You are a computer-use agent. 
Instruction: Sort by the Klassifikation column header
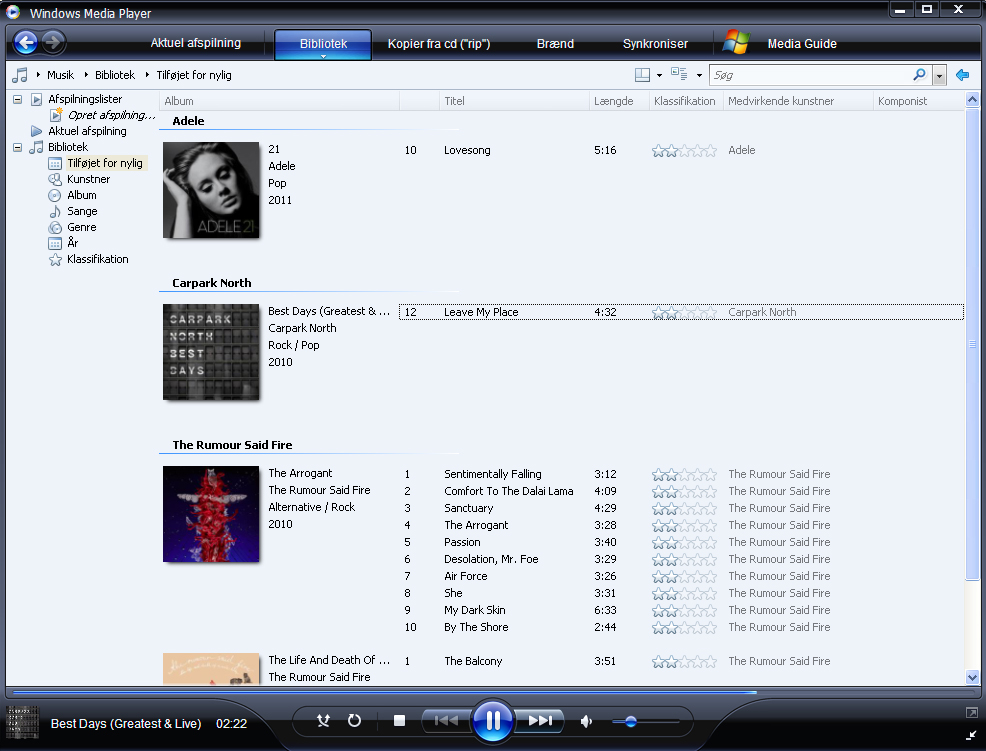pos(686,101)
